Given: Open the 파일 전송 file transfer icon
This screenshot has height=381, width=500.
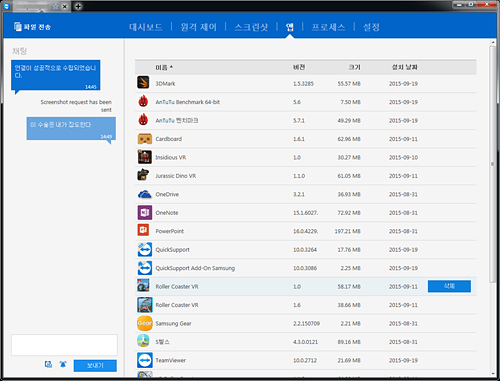Looking at the screenshot, I should click(18, 26).
